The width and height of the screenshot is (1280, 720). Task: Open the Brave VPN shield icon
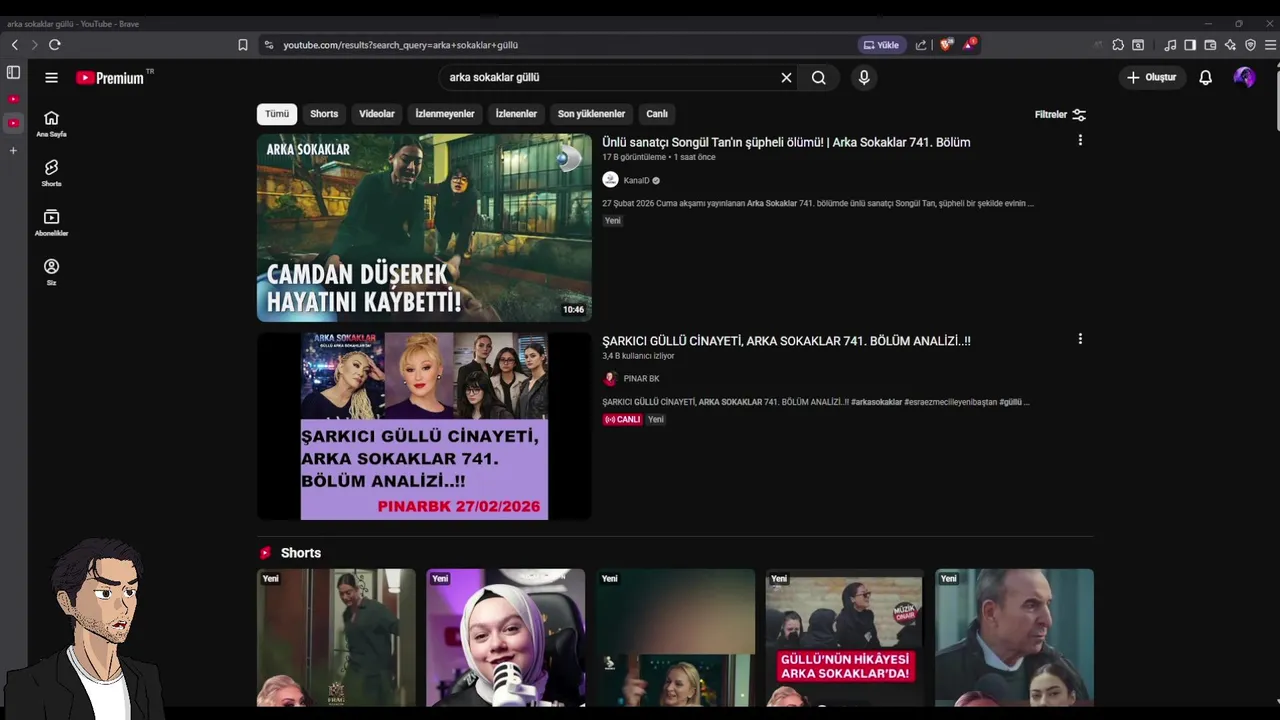point(1250,45)
